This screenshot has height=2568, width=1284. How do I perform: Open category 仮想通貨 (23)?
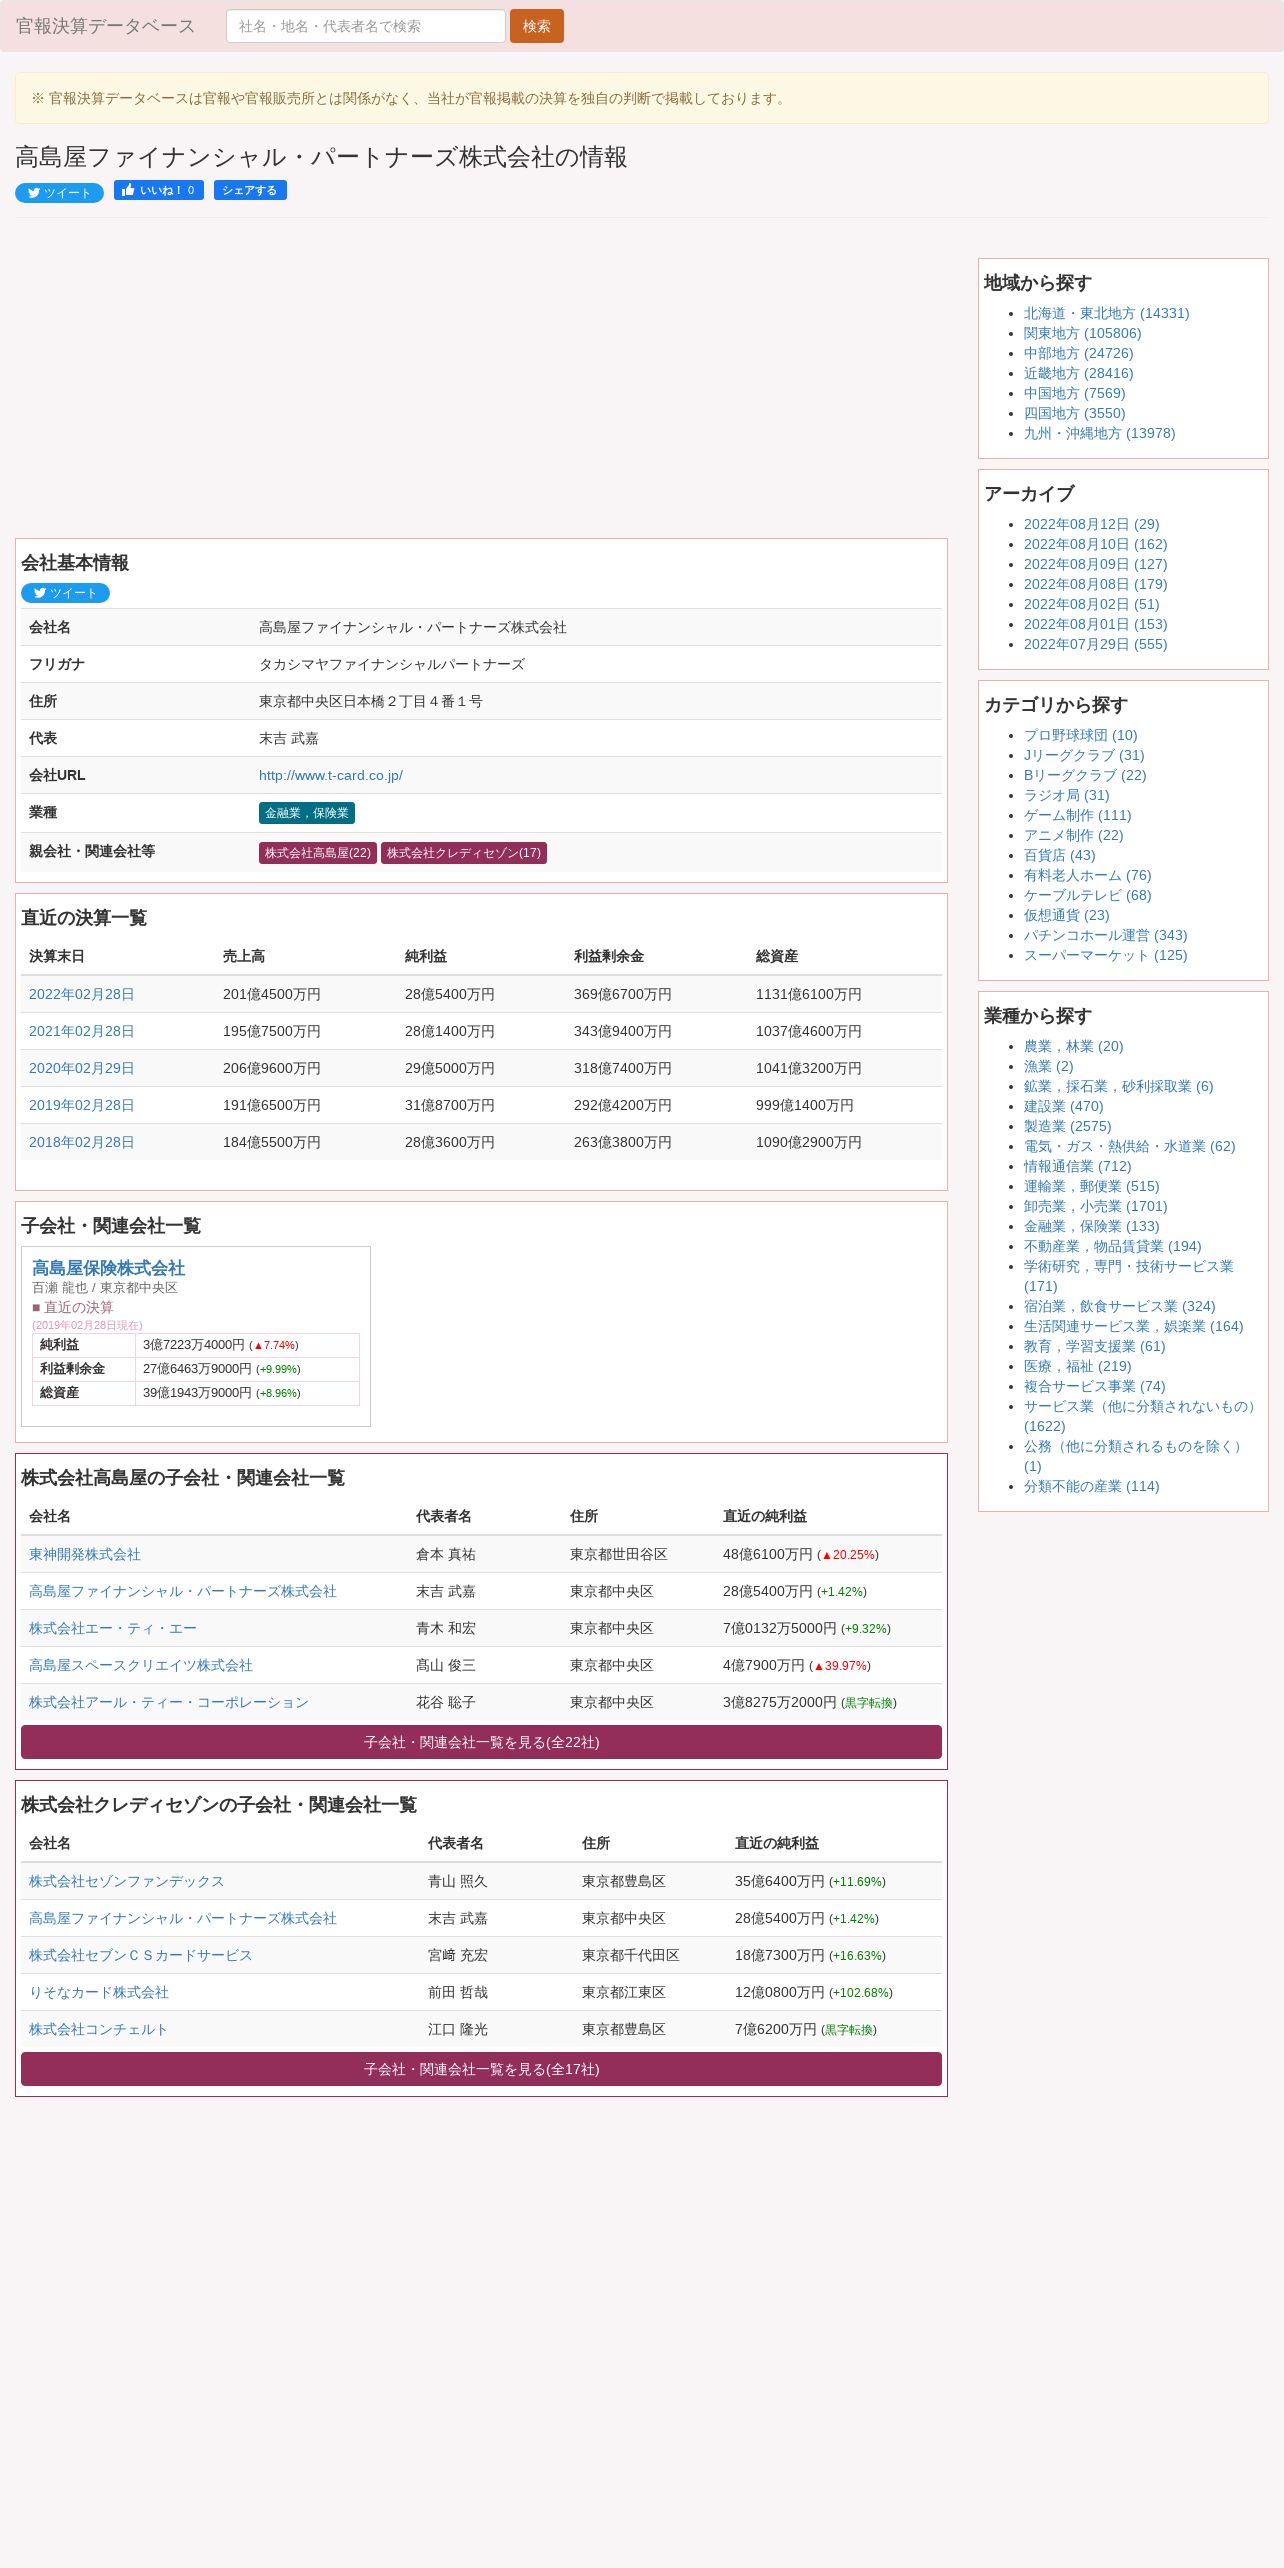(x=1066, y=915)
